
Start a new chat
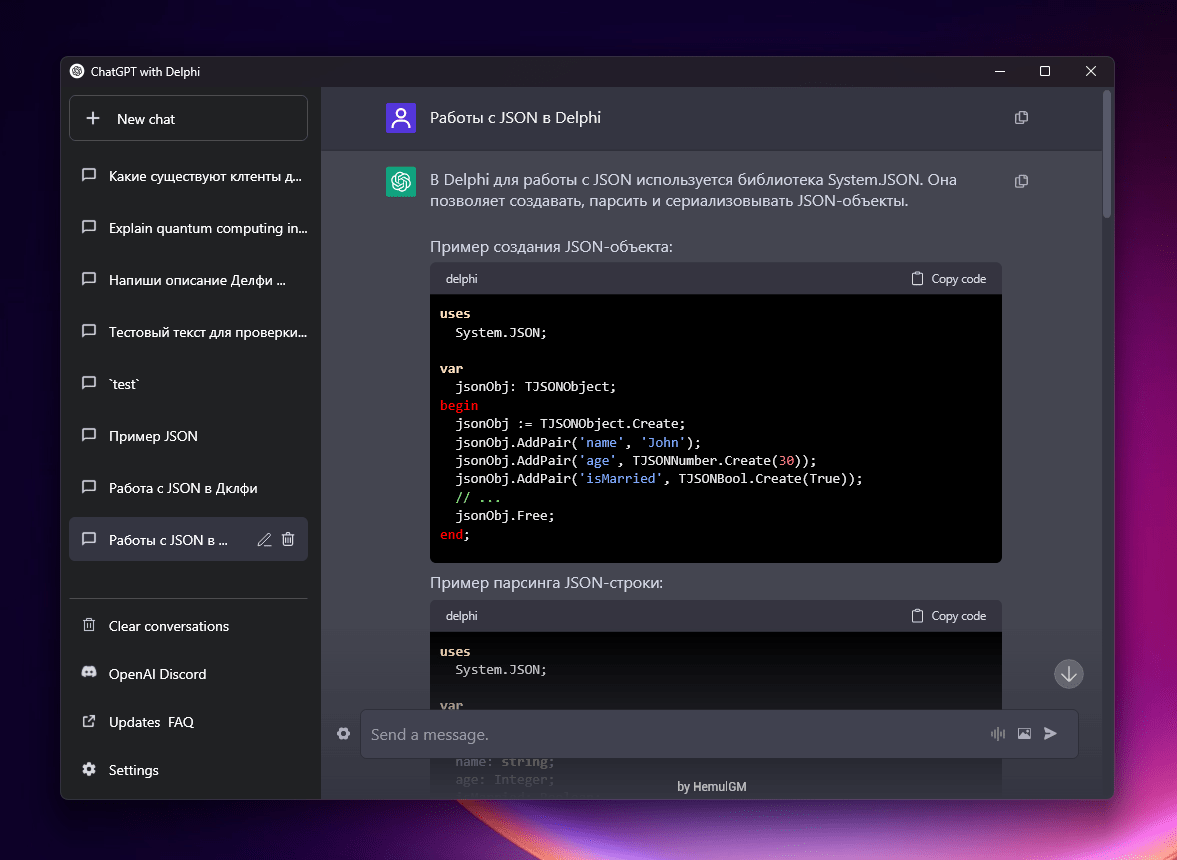tap(188, 118)
